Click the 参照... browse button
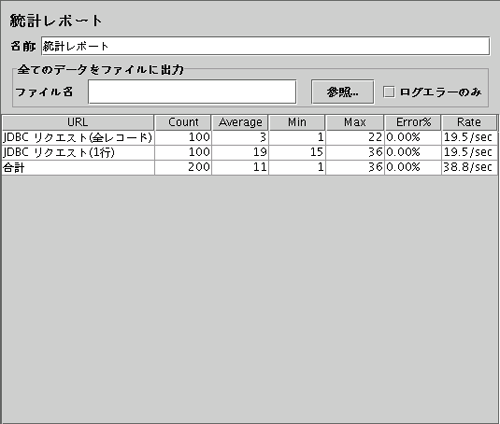 [342, 92]
